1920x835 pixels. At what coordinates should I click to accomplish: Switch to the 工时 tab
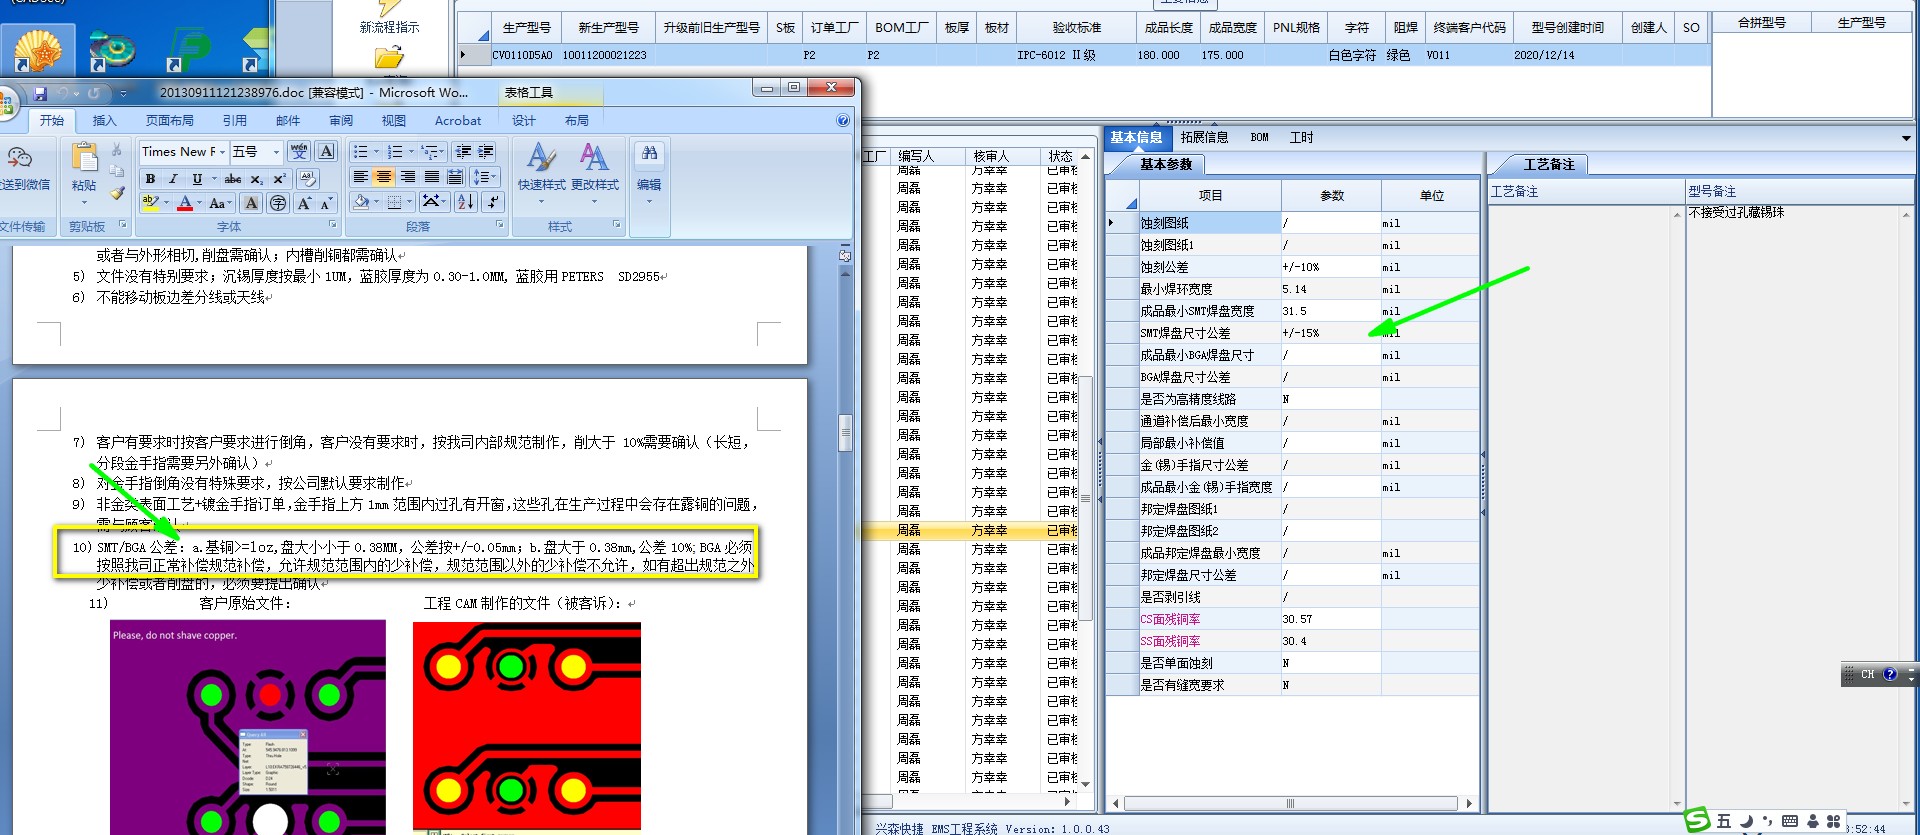click(x=1301, y=137)
